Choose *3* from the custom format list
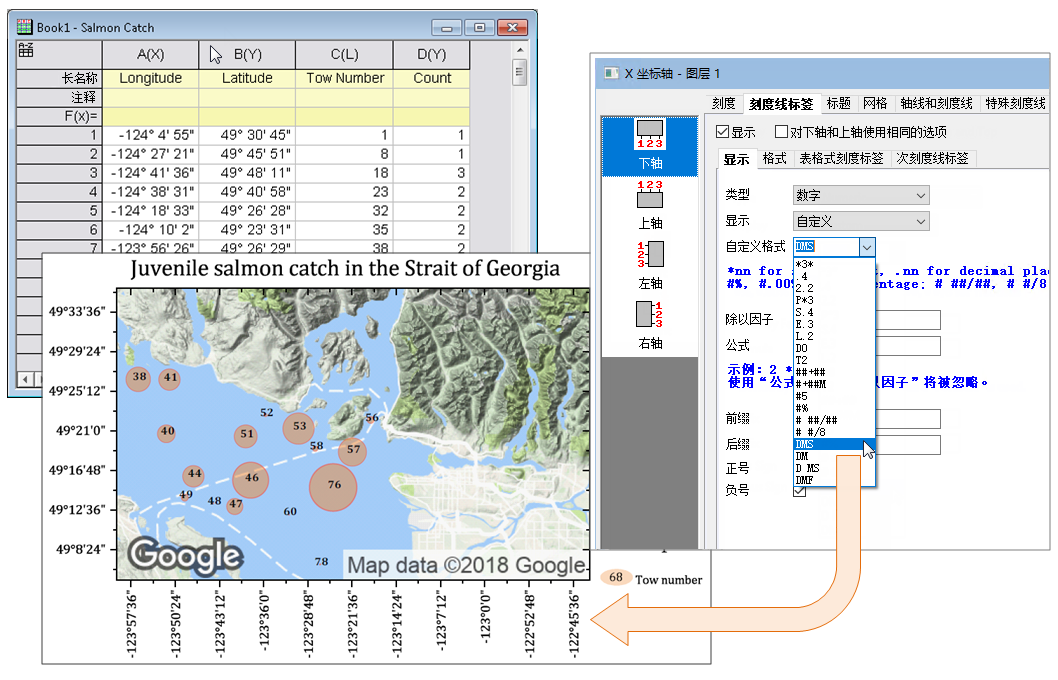Viewport: 1058px width, 680px height. click(833, 264)
